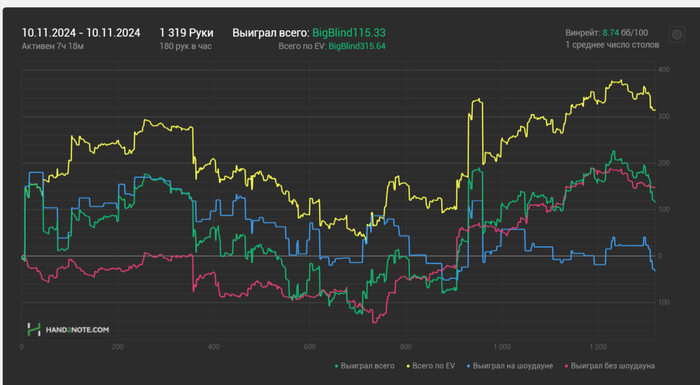Click the 'BigBlind115.33' total won value
This screenshot has width=700, height=385.
point(349,33)
